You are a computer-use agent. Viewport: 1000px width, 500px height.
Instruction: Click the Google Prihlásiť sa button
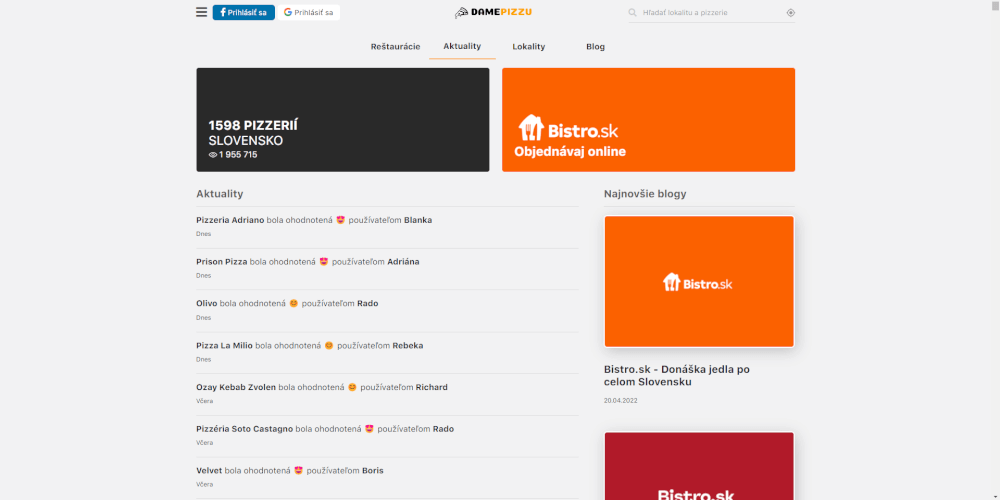[309, 13]
